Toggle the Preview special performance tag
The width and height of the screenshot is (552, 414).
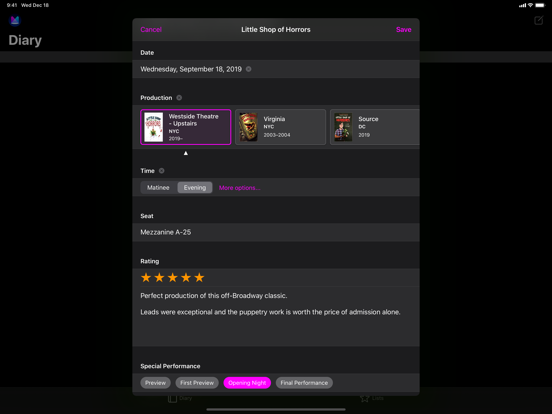pyautogui.click(x=155, y=383)
